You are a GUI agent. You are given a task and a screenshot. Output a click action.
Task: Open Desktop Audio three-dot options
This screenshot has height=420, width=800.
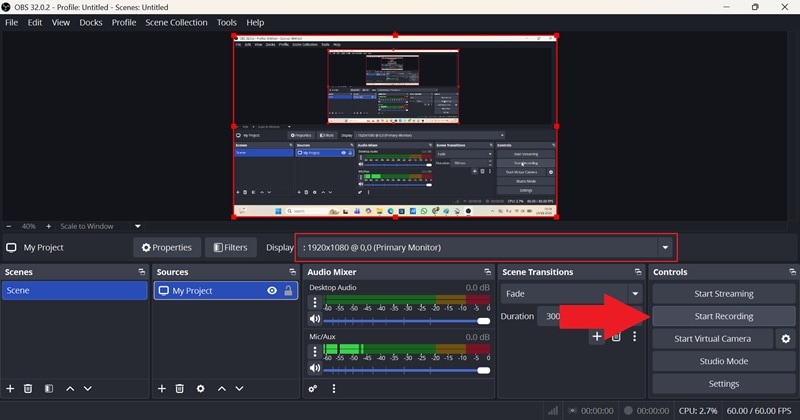315,303
